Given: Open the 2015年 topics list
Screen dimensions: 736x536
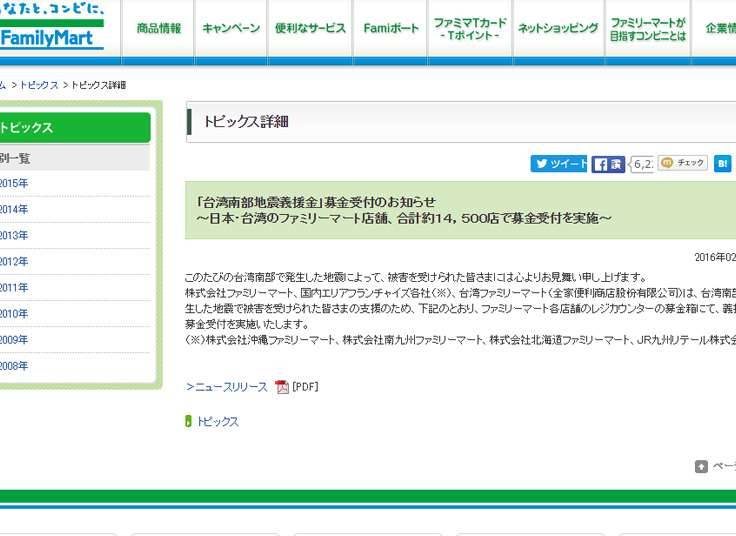Looking at the screenshot, I should coord(14,184).
